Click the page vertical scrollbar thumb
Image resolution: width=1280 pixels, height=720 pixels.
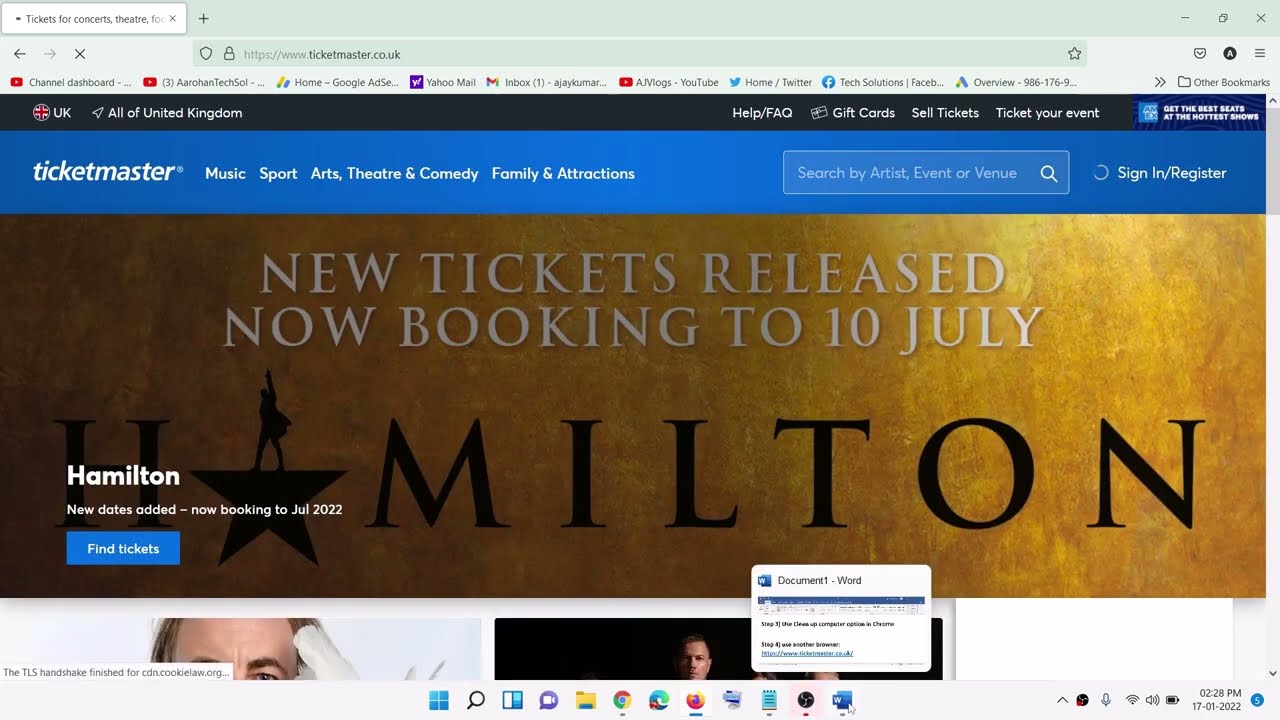tap(1273, 159)
